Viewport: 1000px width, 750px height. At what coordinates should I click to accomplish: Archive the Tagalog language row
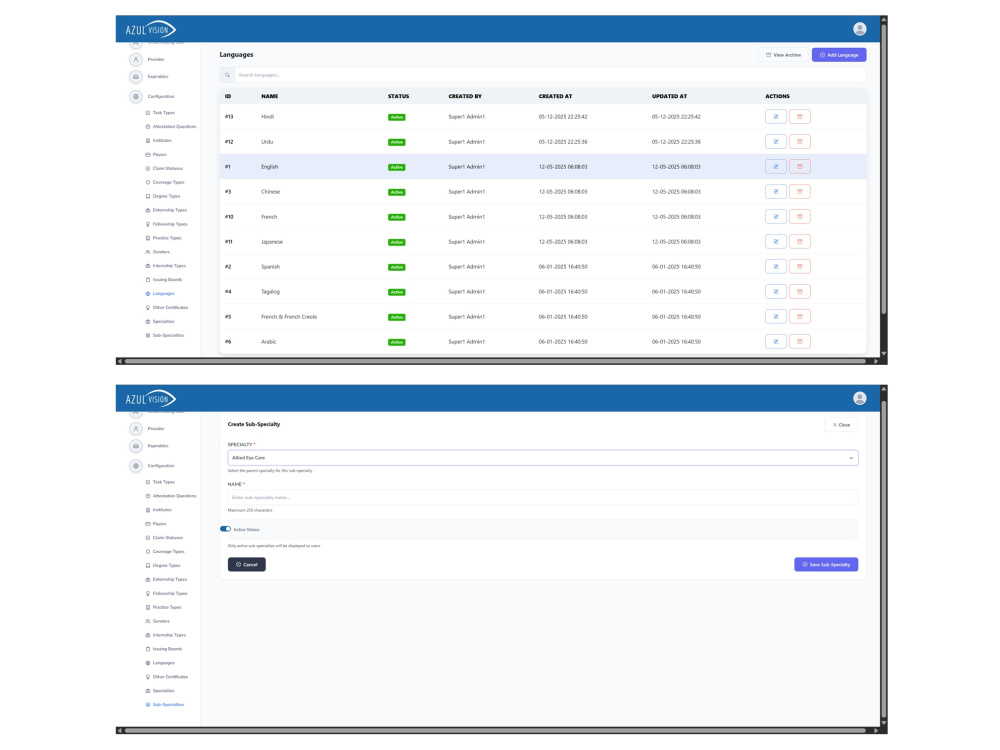(800, 291)
